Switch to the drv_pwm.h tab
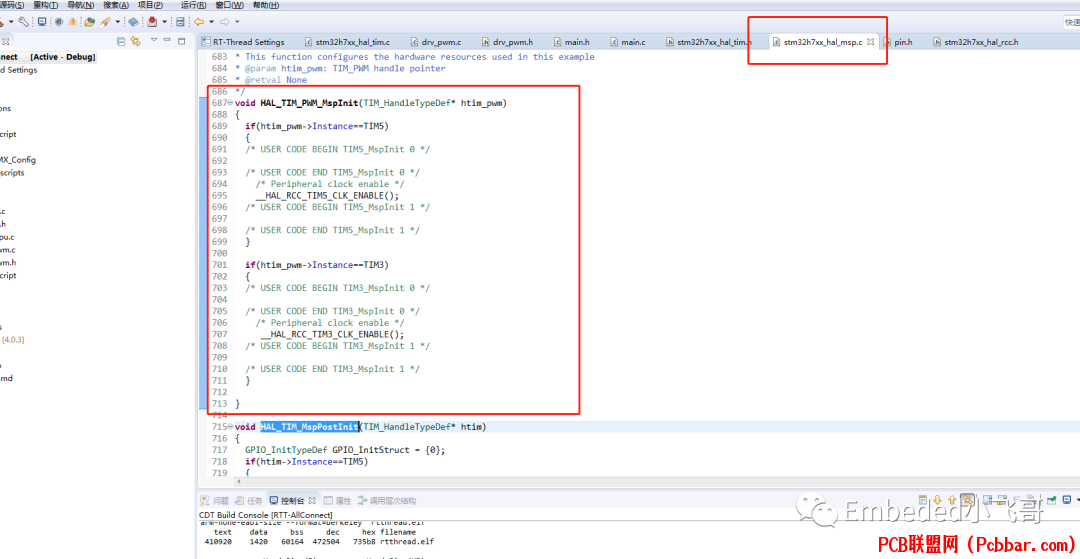Screen dimensions: 1080x559 tap(507, 42)
